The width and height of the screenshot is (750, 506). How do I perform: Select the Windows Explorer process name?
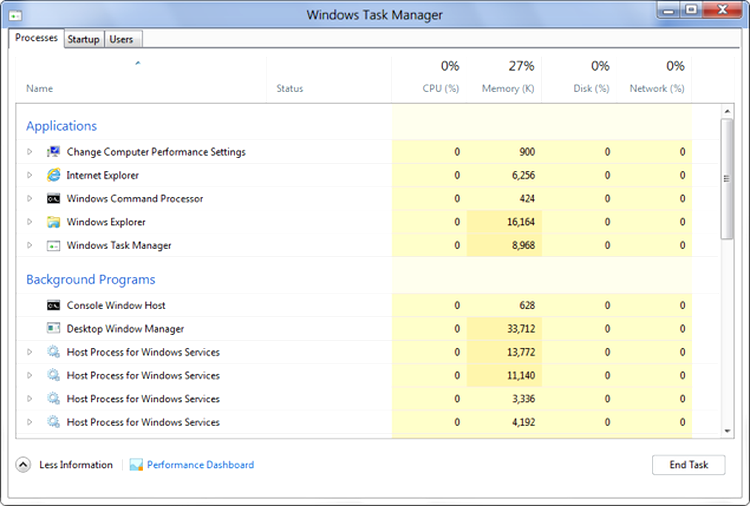106,222
